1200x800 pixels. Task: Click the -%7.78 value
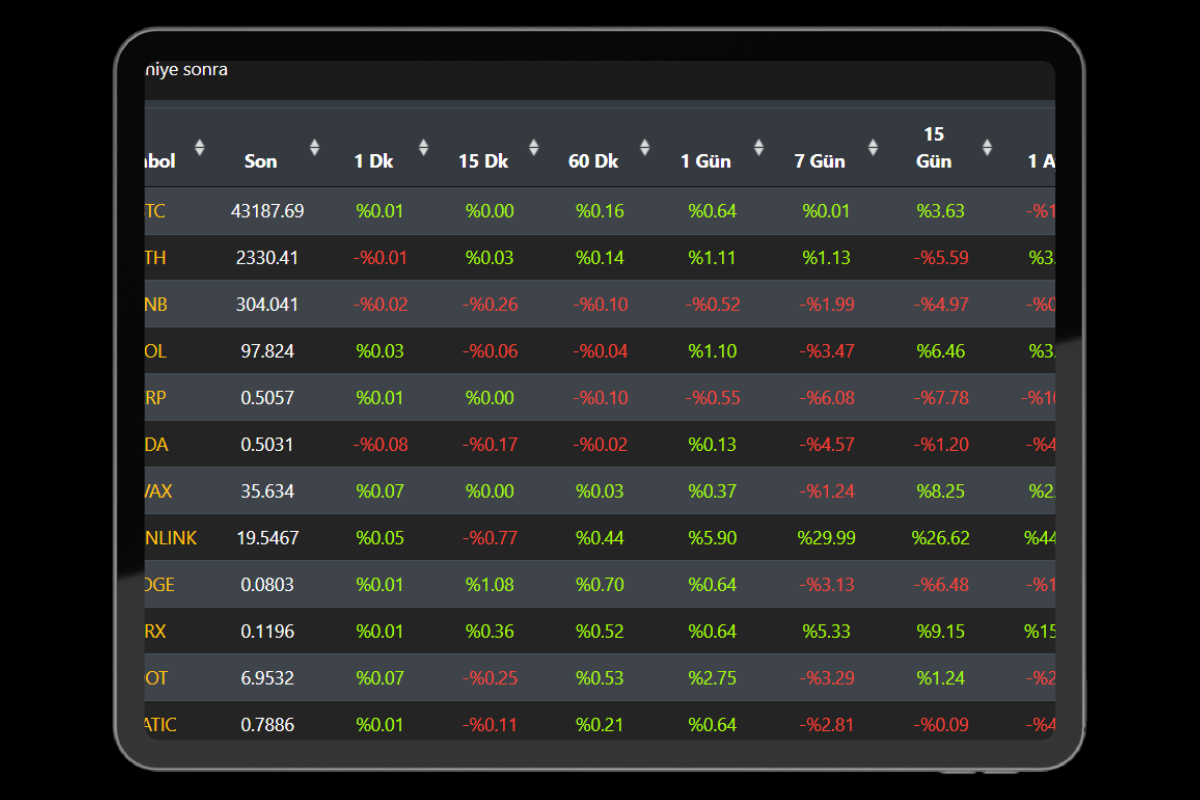point(940,398)
